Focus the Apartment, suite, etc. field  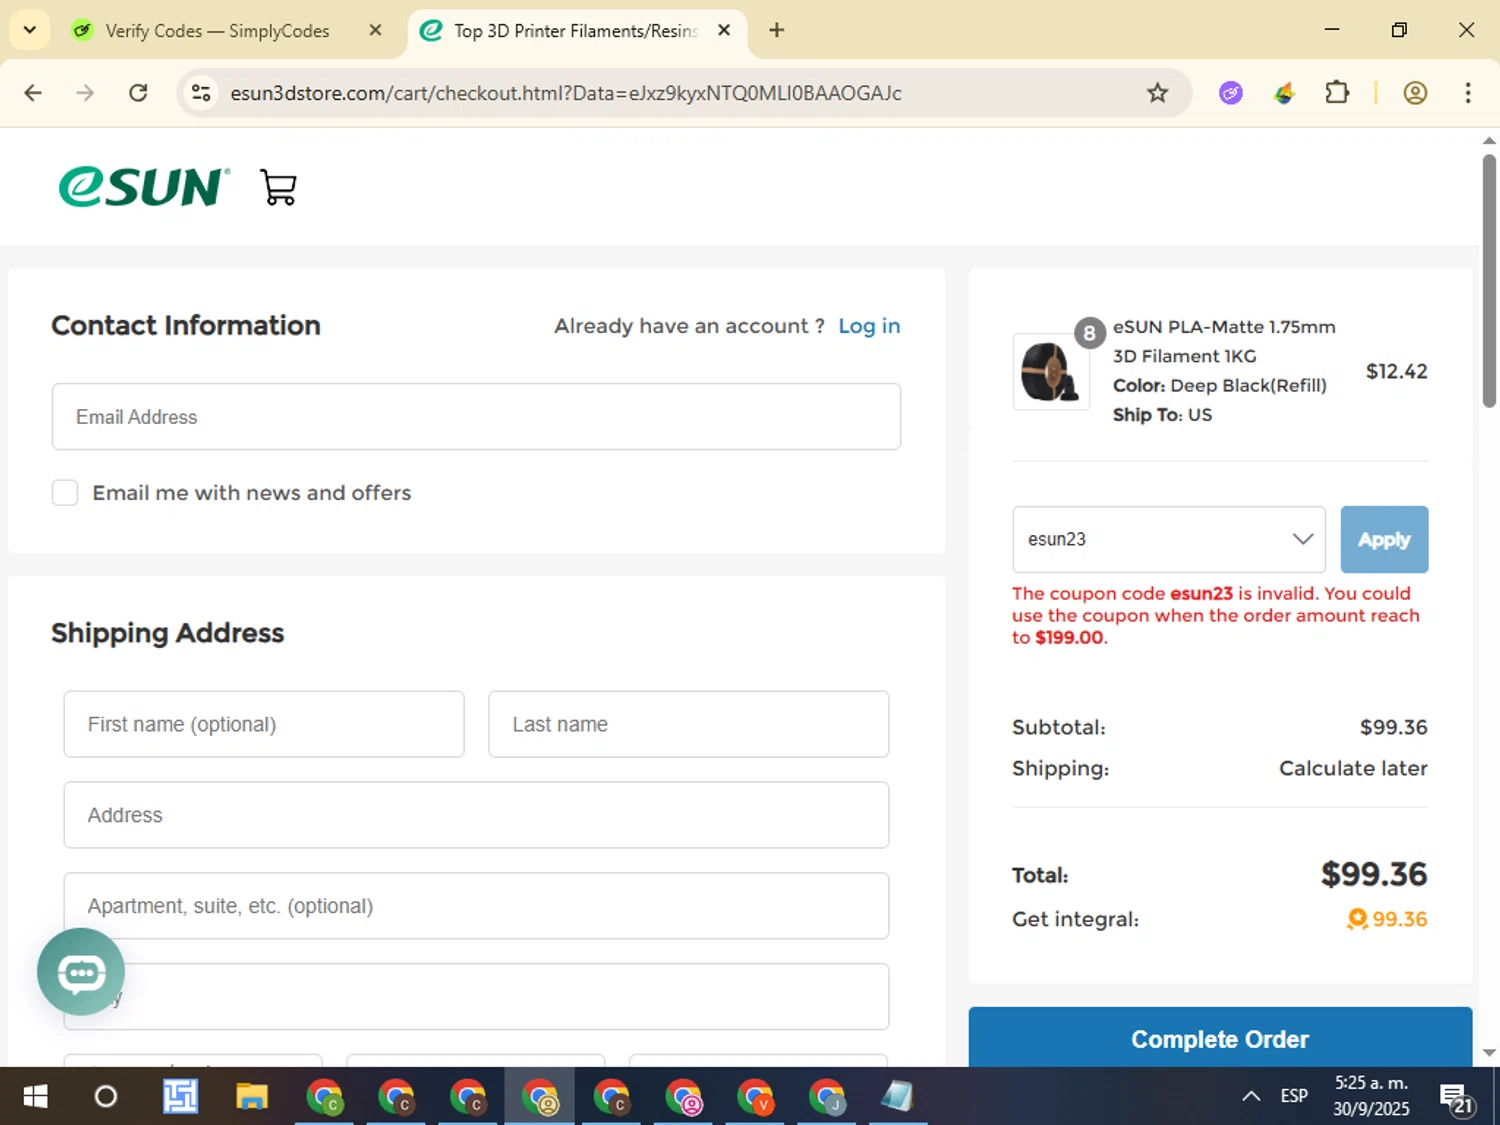pos(476,906)
